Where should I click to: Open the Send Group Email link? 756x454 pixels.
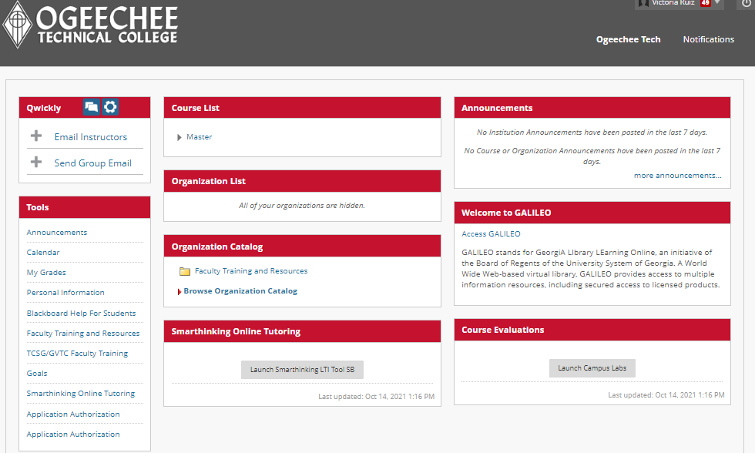click(x=93, y=163)
